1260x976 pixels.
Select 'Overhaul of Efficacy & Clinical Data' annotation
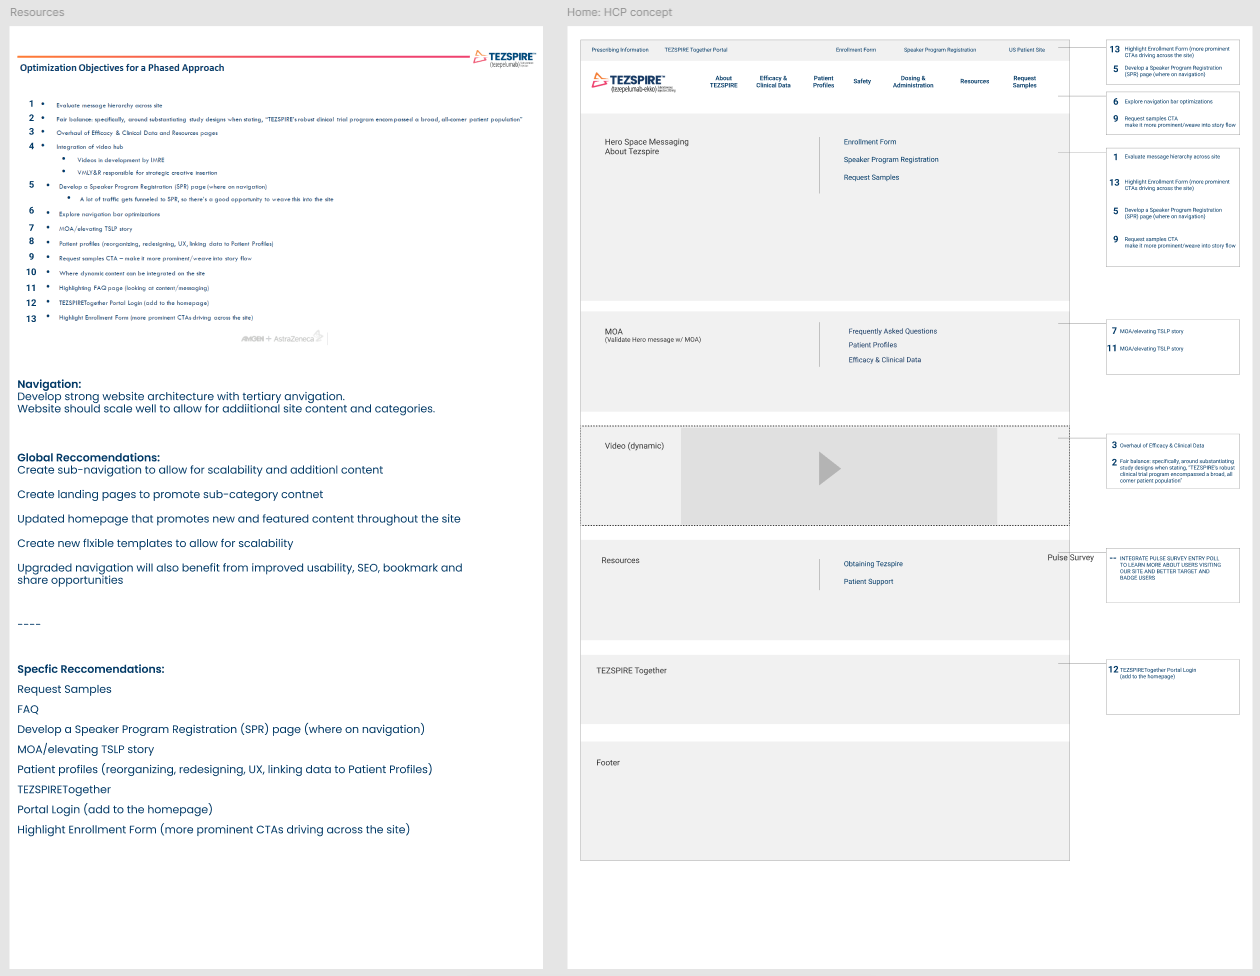pyautogui.click(x=1161, y=445)
